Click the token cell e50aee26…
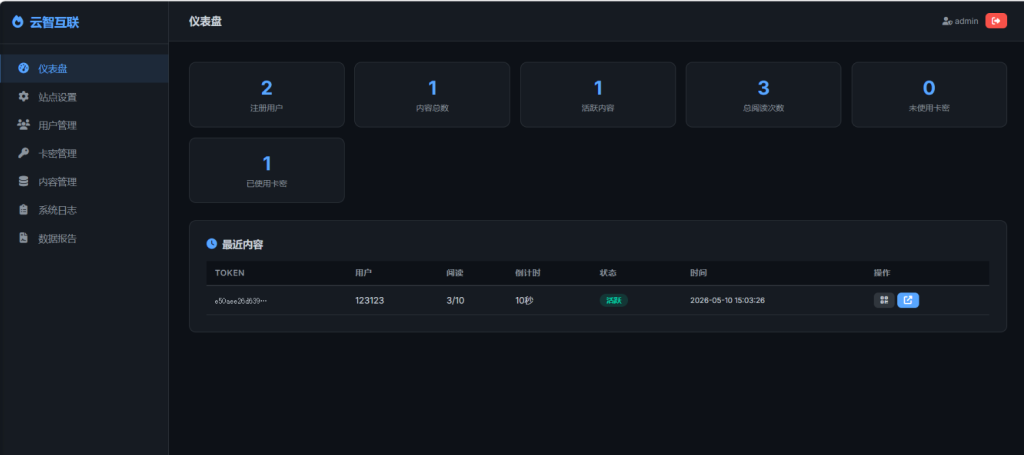 [241, 301]
